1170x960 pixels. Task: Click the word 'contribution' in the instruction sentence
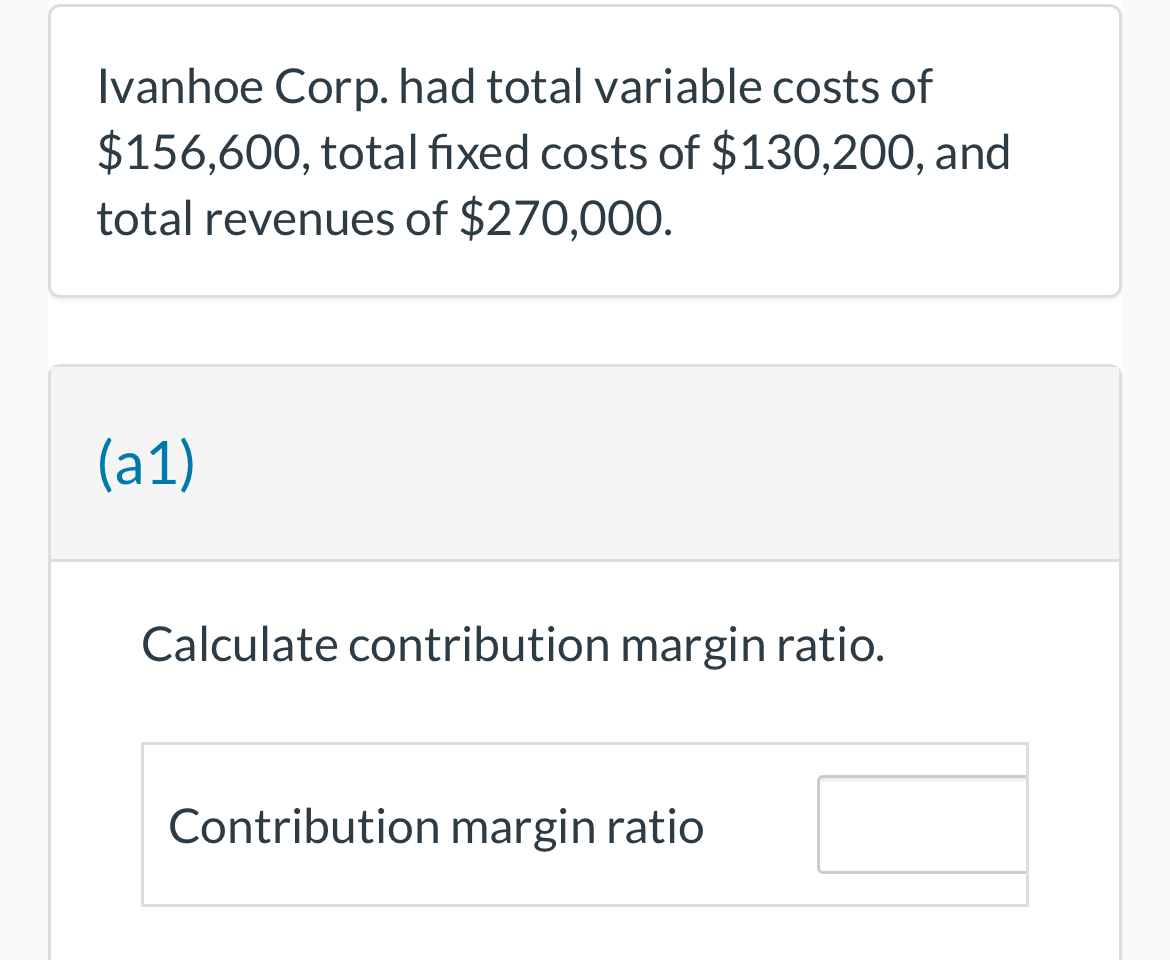tap(479, 644)
